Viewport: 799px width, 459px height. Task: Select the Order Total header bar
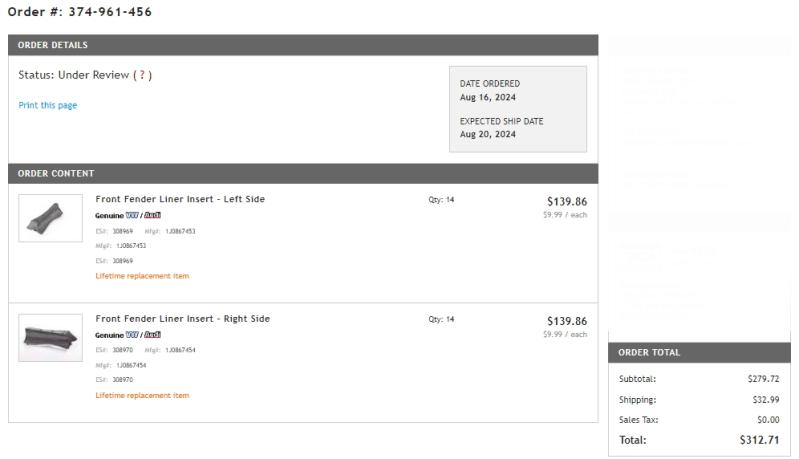coord(699,353)
